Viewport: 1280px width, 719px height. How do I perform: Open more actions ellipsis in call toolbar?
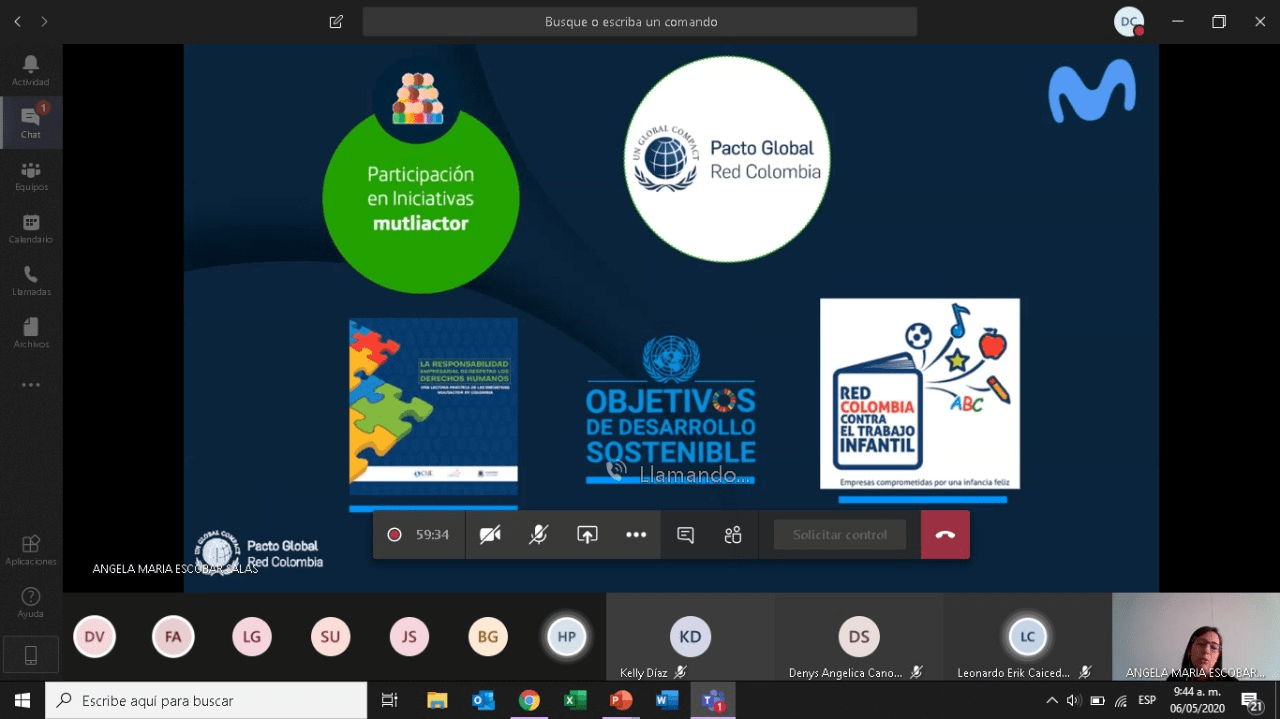(636, 535)
